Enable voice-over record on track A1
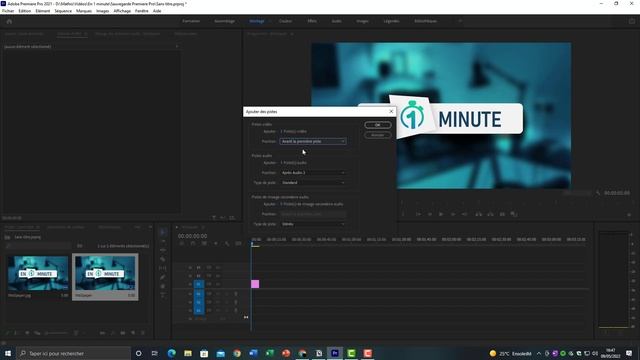 point(236,294)
